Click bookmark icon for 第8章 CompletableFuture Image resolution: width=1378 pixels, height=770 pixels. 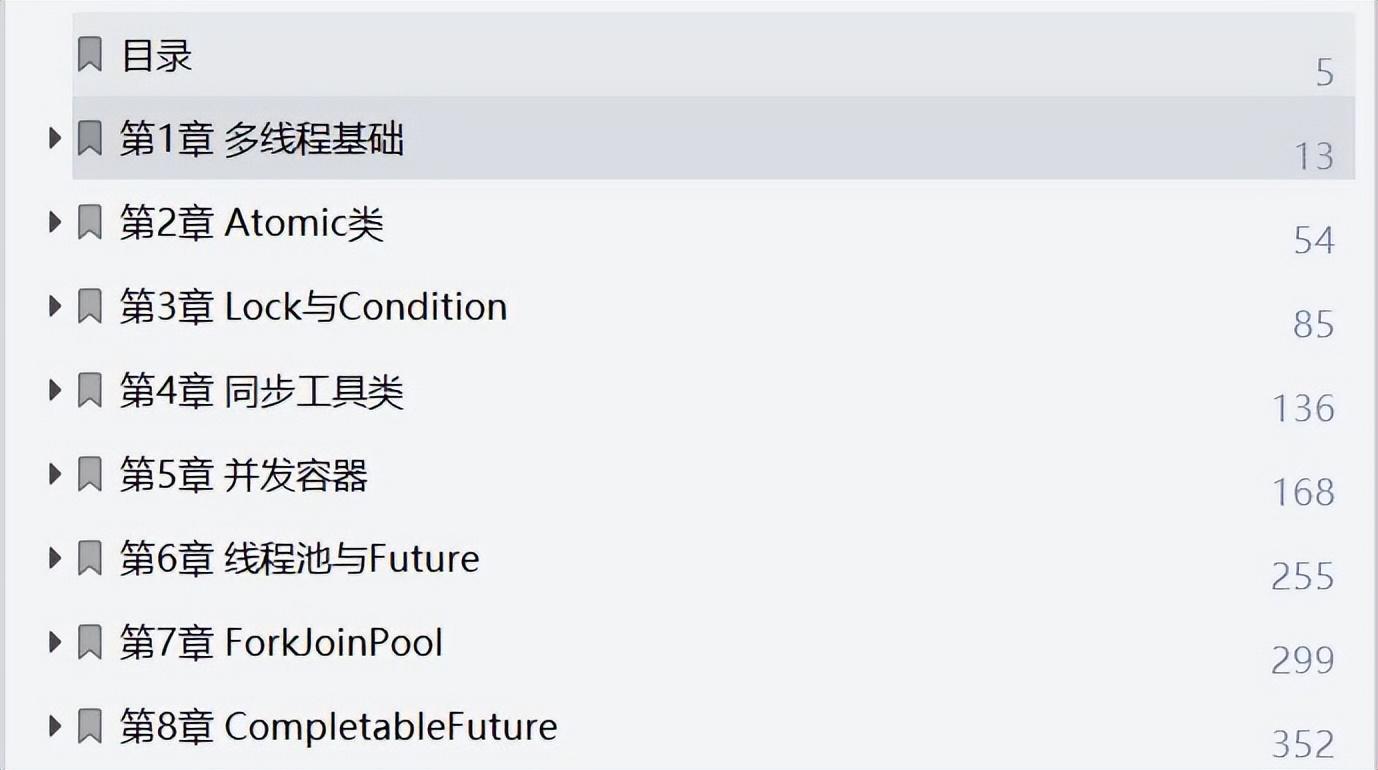90,726
